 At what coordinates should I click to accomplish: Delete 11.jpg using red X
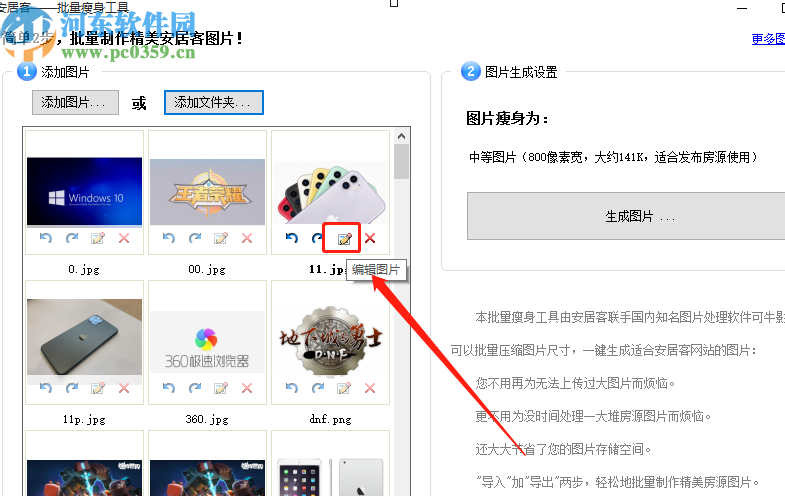370,238
